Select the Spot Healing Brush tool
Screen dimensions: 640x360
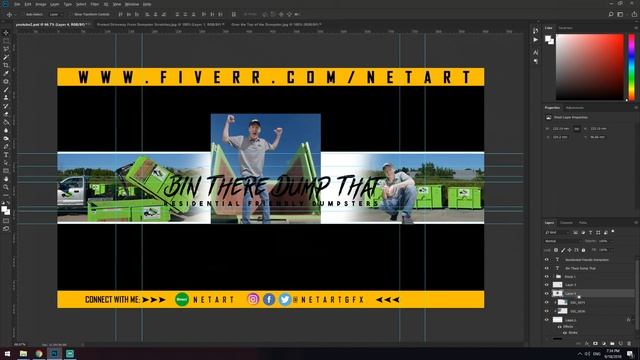coord(6,82)
